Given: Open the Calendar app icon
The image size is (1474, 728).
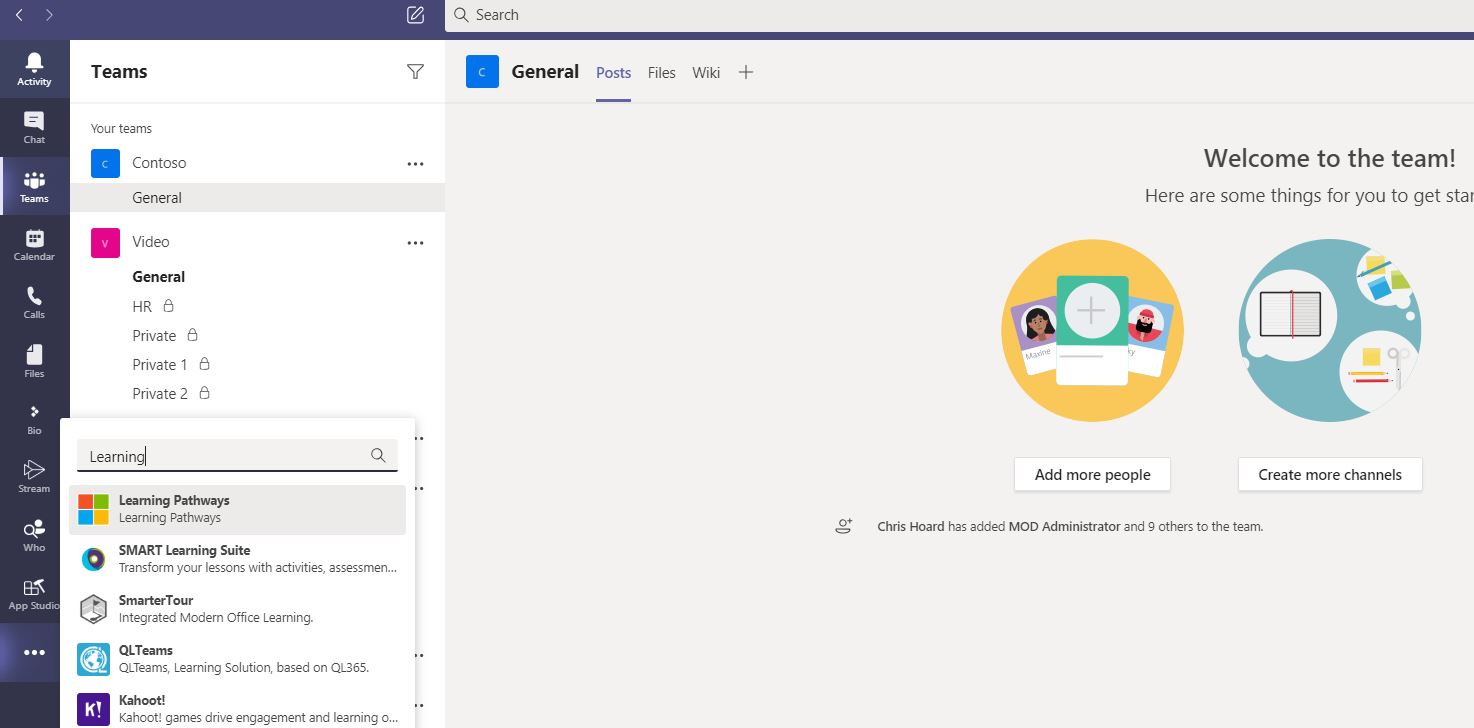Looking at the screenshot, I should pyautogui.click(x=34, y=245).
